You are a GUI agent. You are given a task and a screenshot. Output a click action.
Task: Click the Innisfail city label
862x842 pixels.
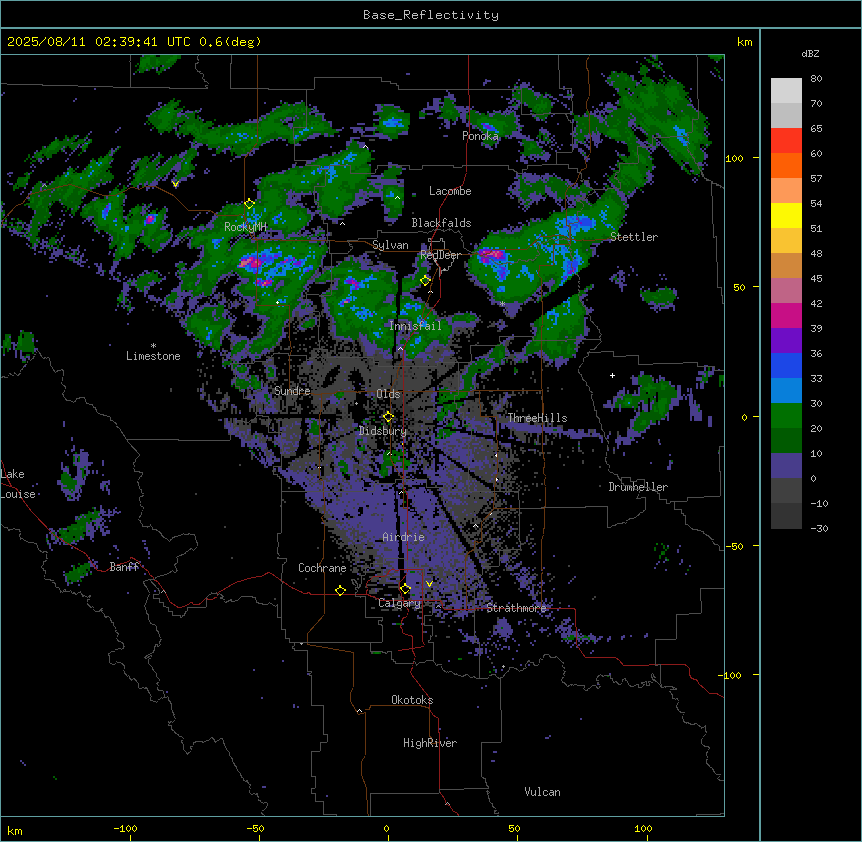(x=415, y=326)
